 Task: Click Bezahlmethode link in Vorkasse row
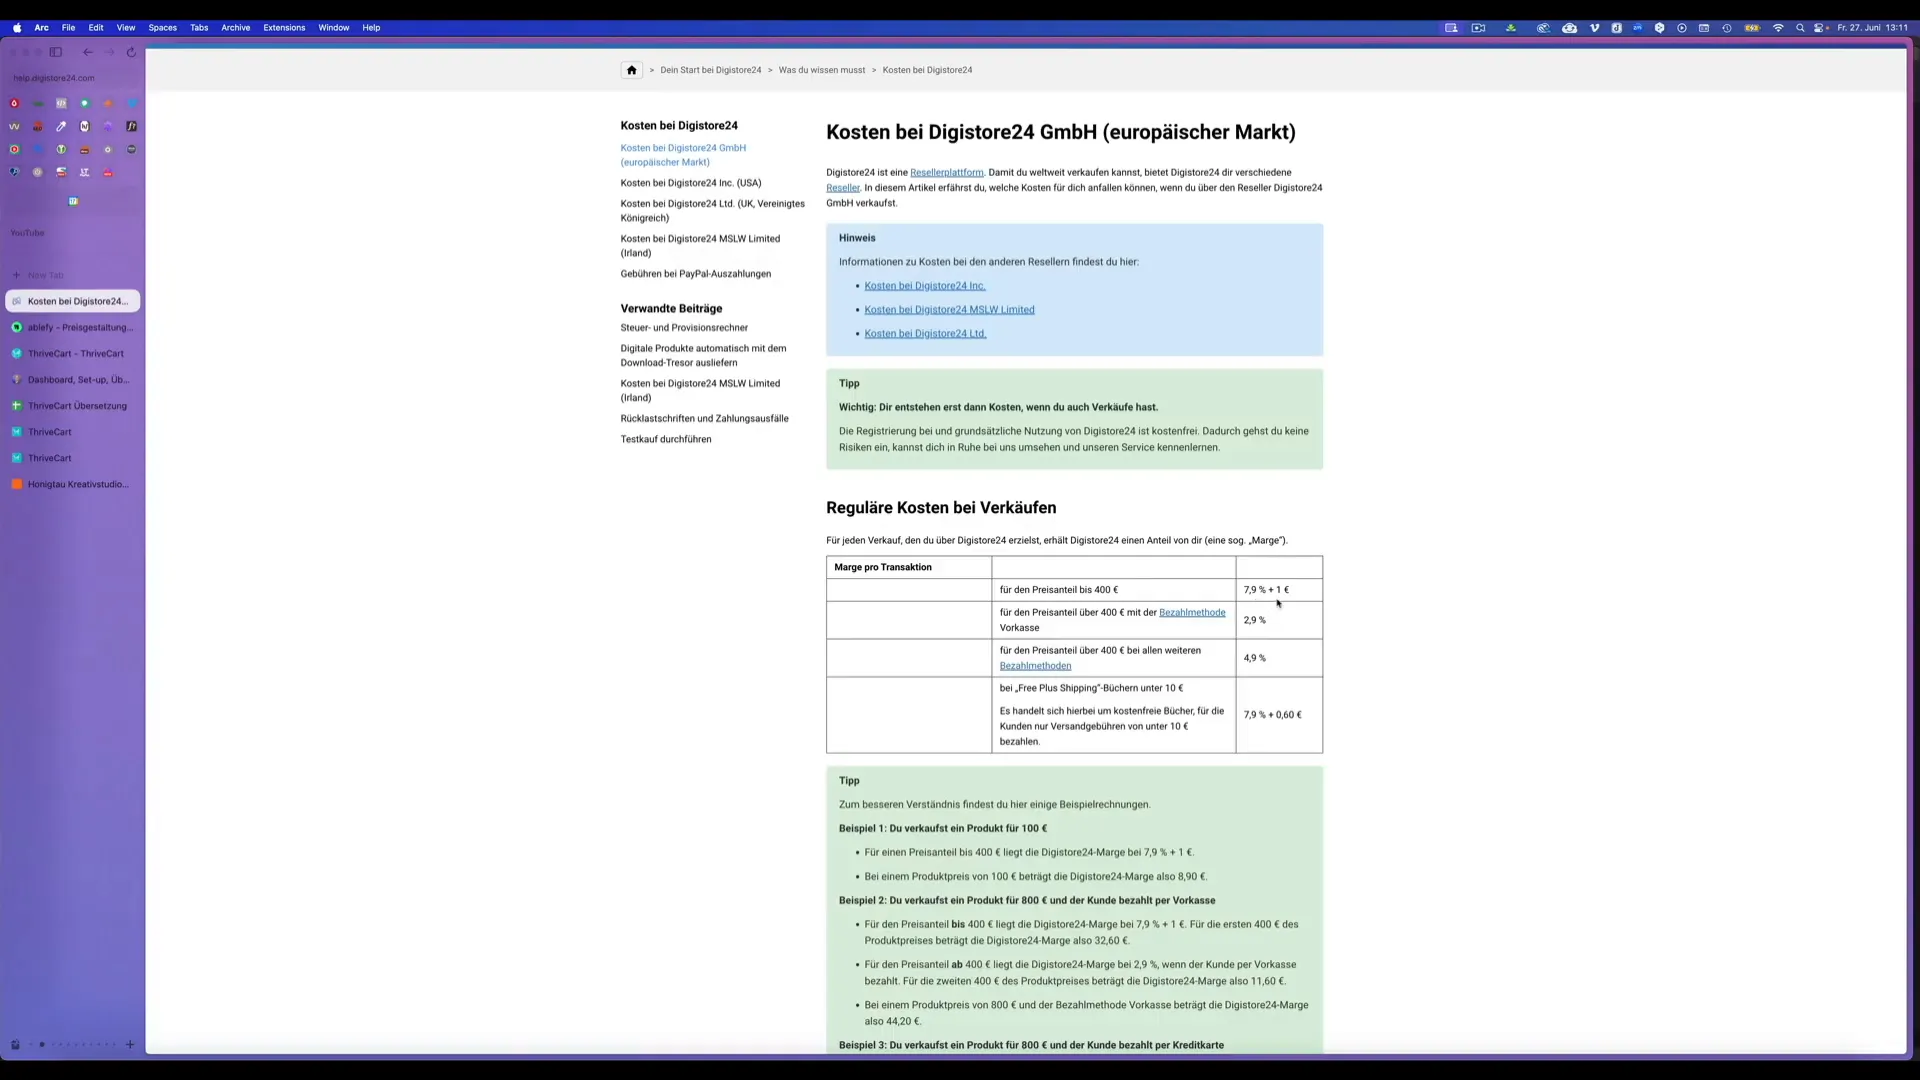click(x=1192, y=613)
